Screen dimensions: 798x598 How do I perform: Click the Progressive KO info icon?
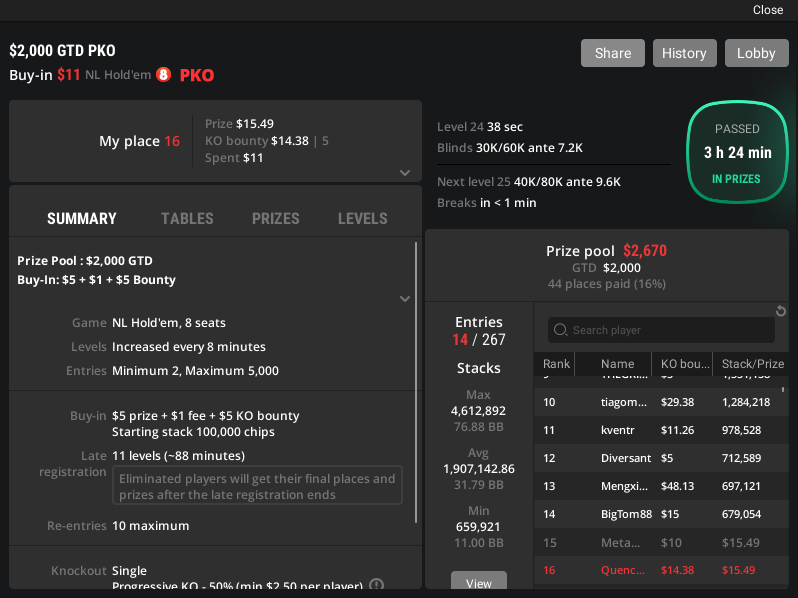pos(376,585)
